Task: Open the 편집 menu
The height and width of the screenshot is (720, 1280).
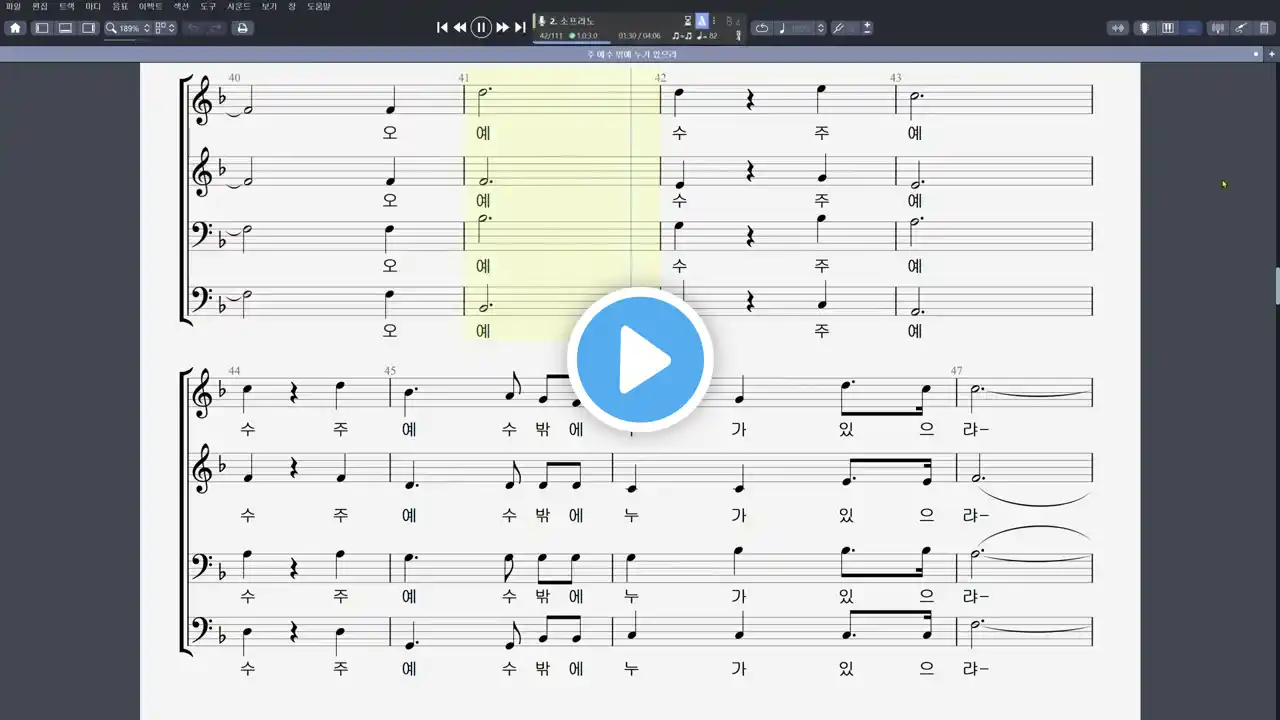Action: (40, 6)
